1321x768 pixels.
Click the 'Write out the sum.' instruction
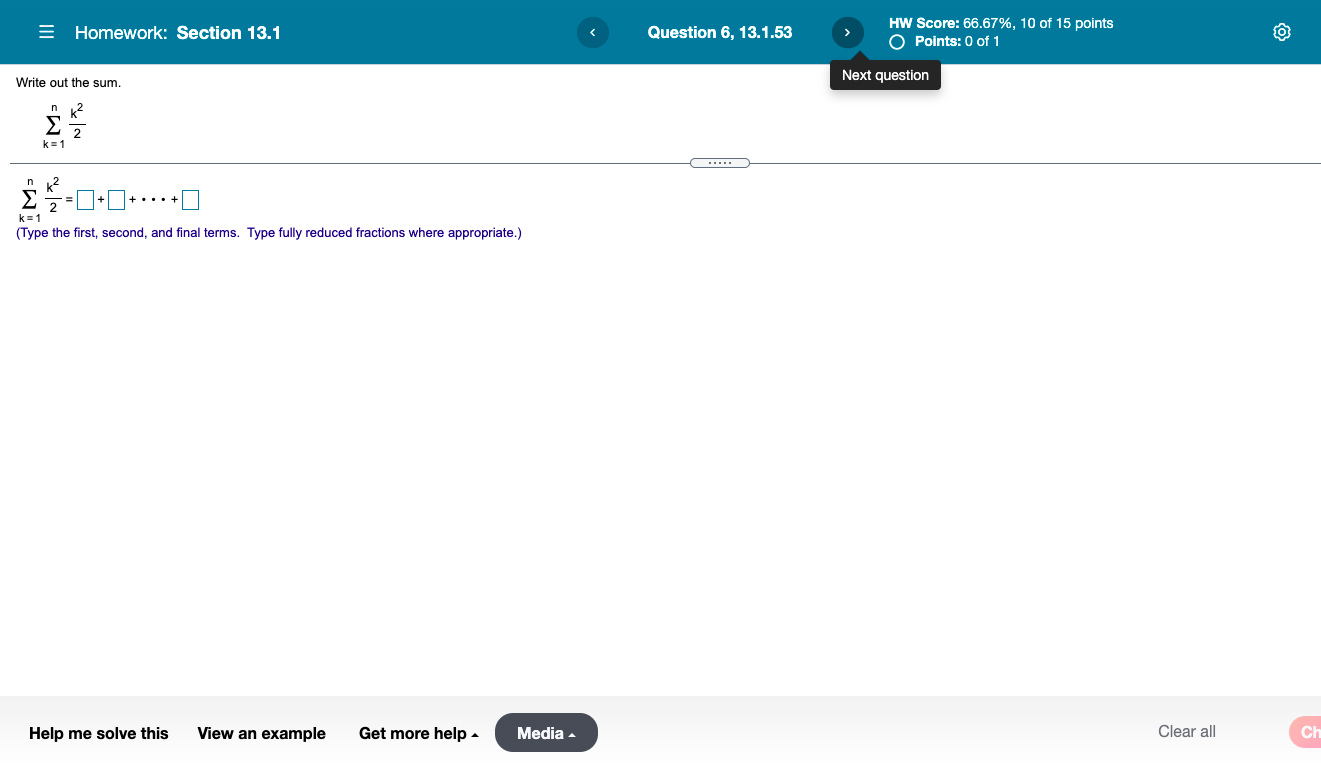coord(68,83)
